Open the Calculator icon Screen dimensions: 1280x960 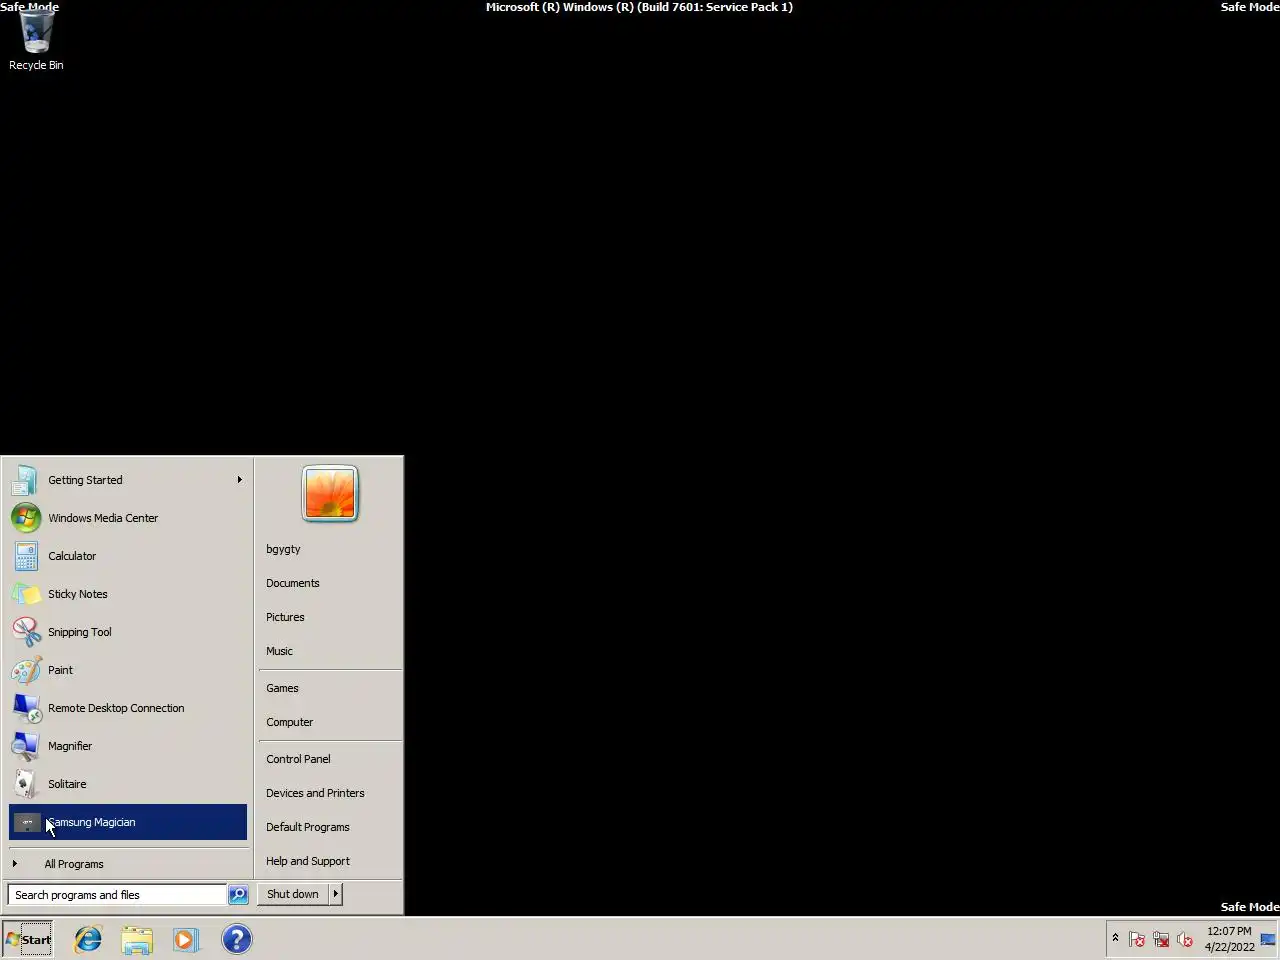tap(26, 556)
